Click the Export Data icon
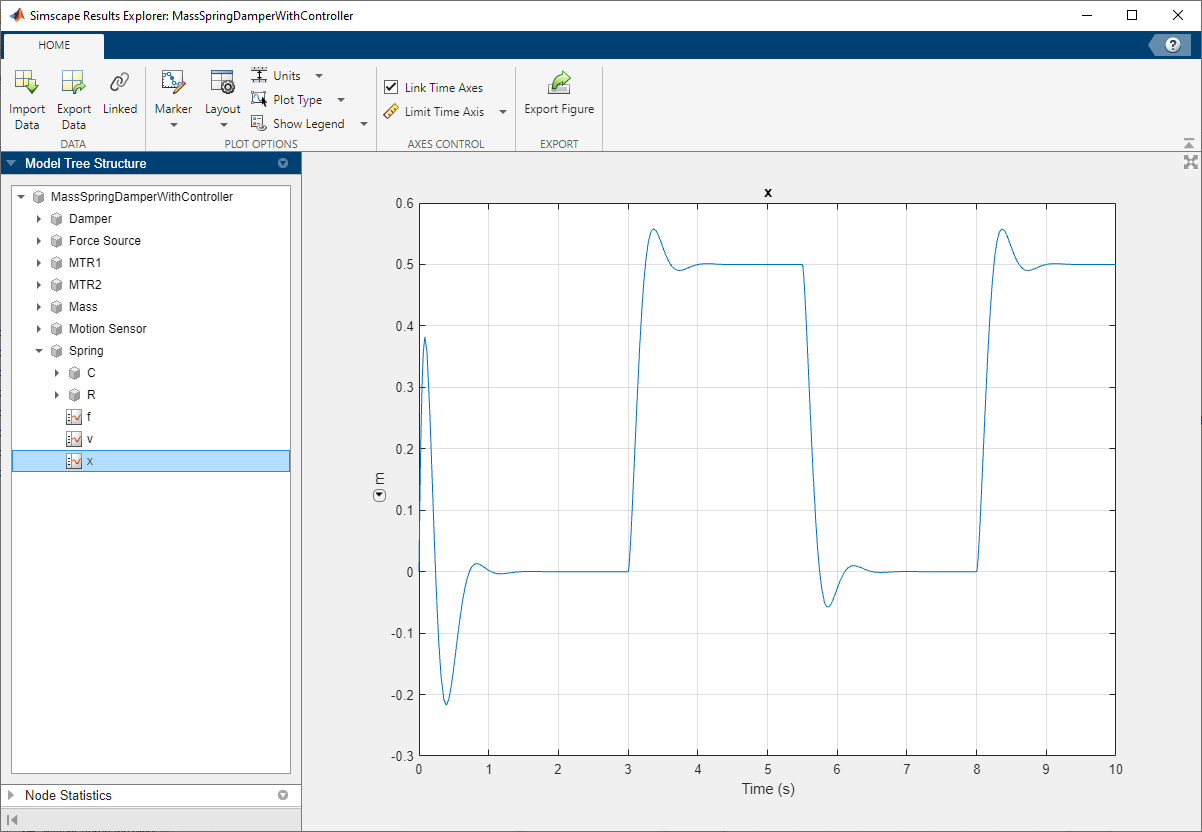This screenshot has height=832, width=1202. (73, 83)
